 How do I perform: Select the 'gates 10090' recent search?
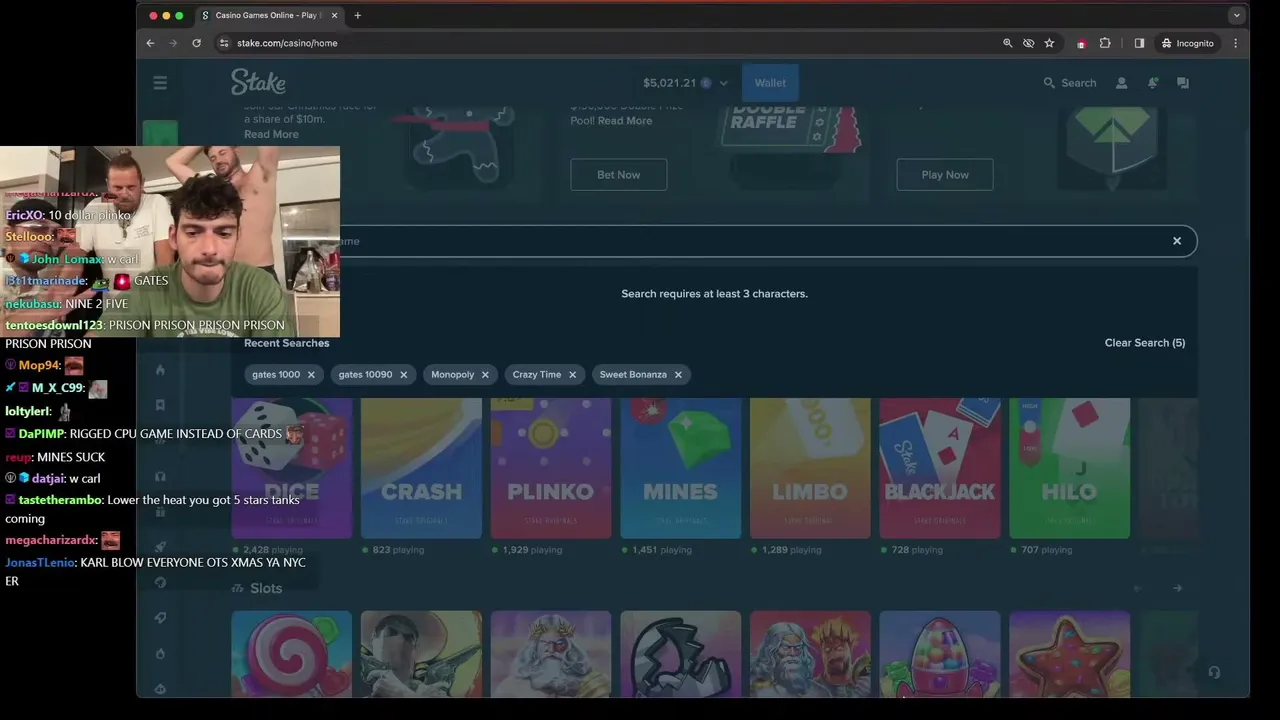pos(365,375)
